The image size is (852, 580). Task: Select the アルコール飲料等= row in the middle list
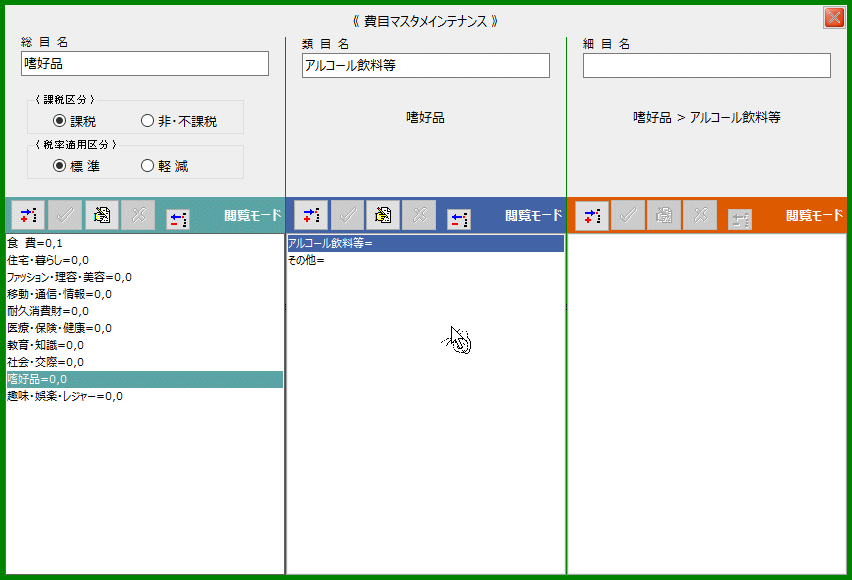(x=426, y=243)
